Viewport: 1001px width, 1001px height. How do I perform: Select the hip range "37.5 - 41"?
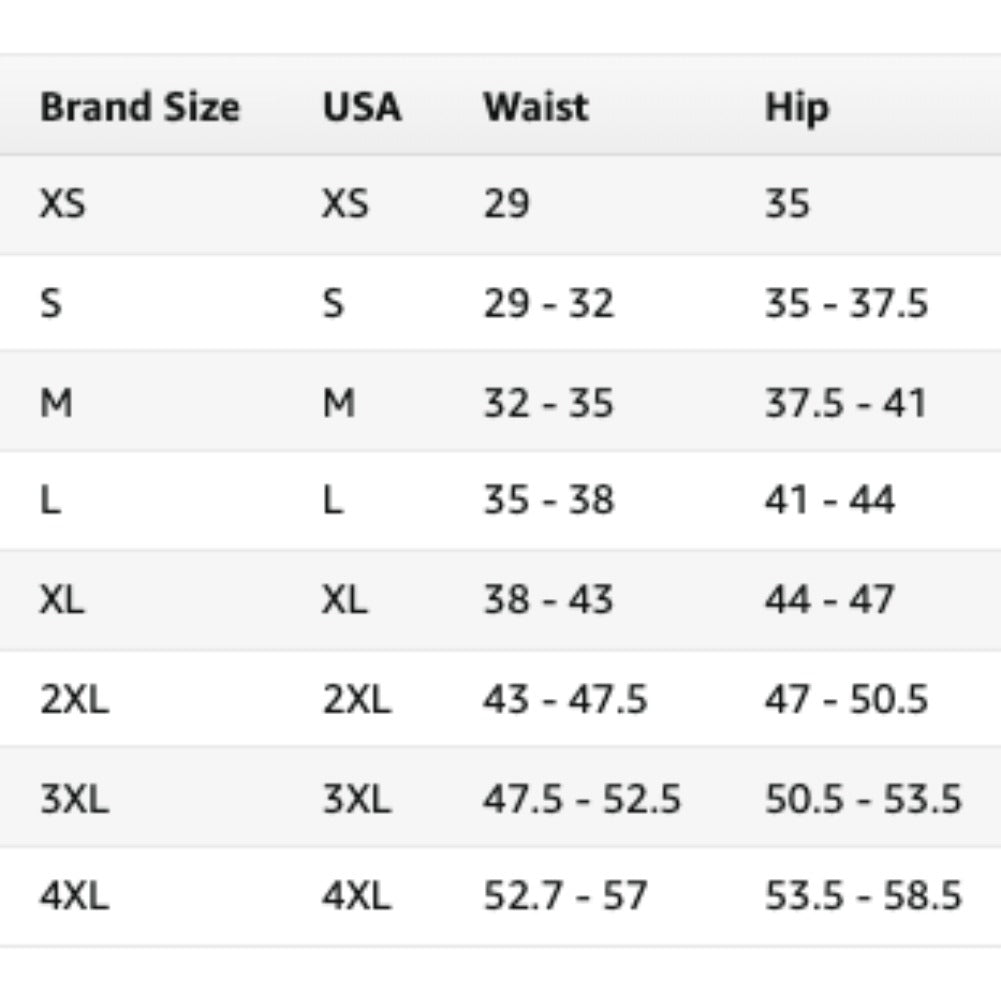846,403
